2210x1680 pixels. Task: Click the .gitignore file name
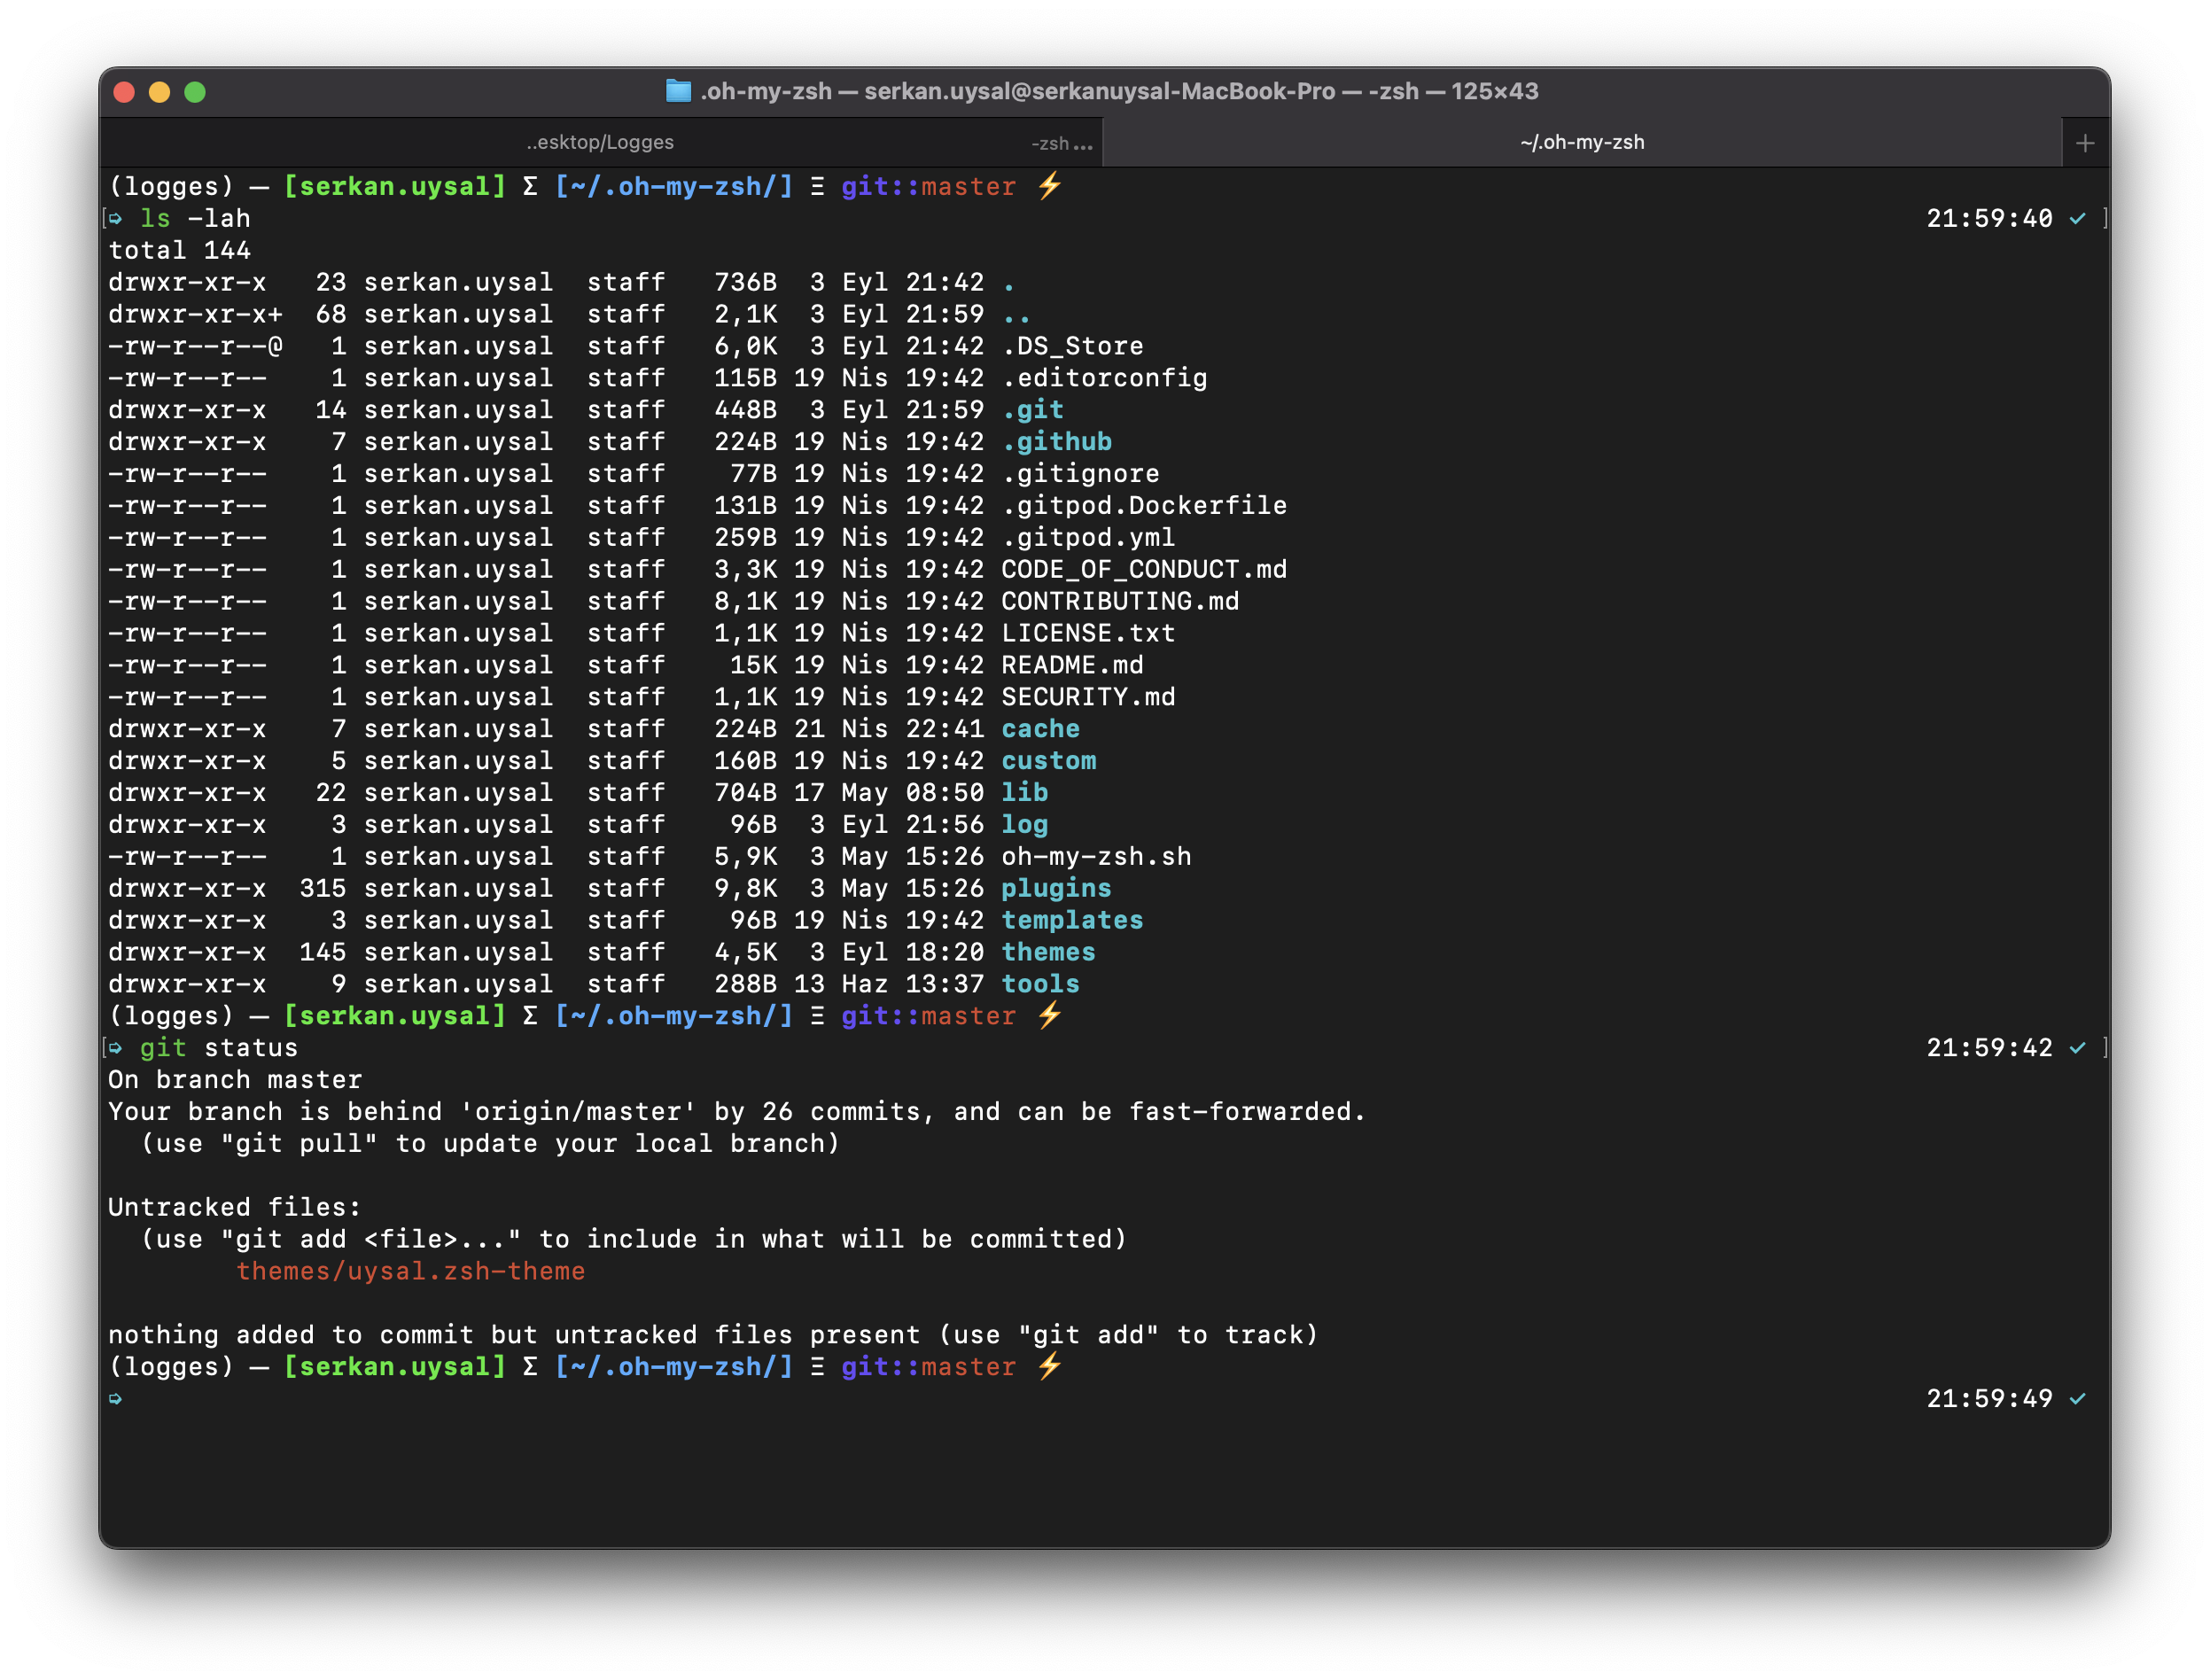coord(1080,474)
